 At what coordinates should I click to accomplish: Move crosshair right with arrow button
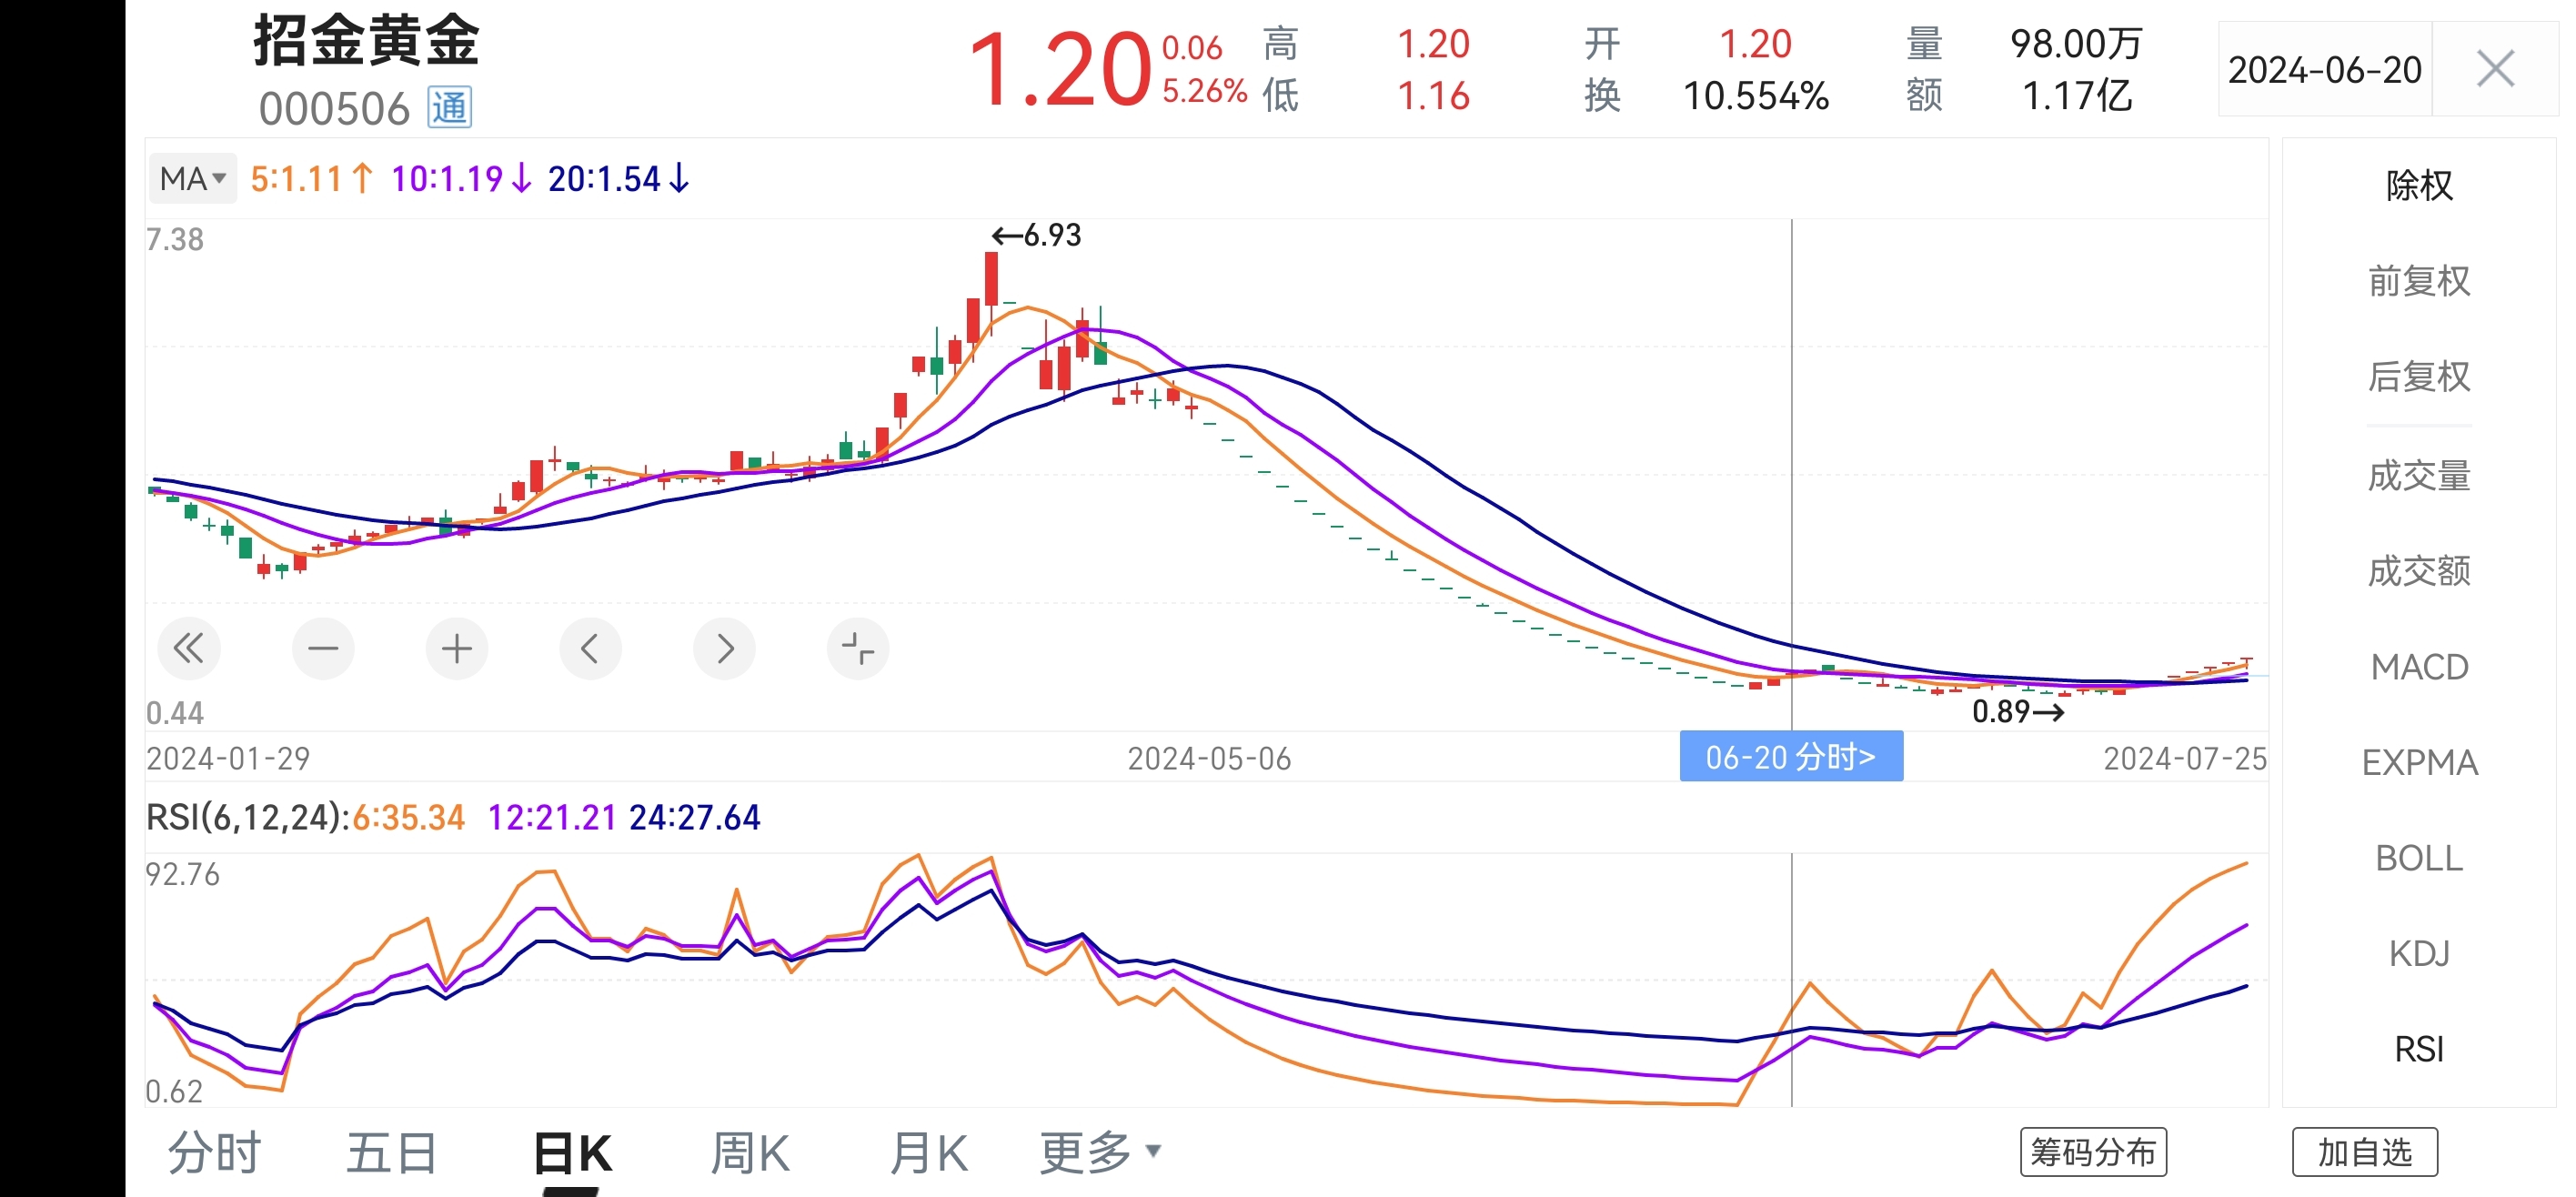click(x=724, y=649)
